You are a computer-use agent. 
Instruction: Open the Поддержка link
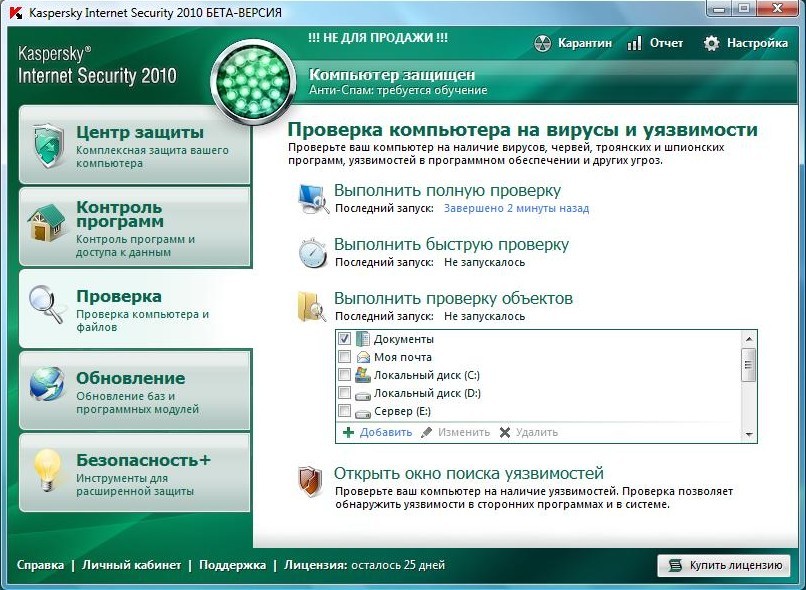232,565
